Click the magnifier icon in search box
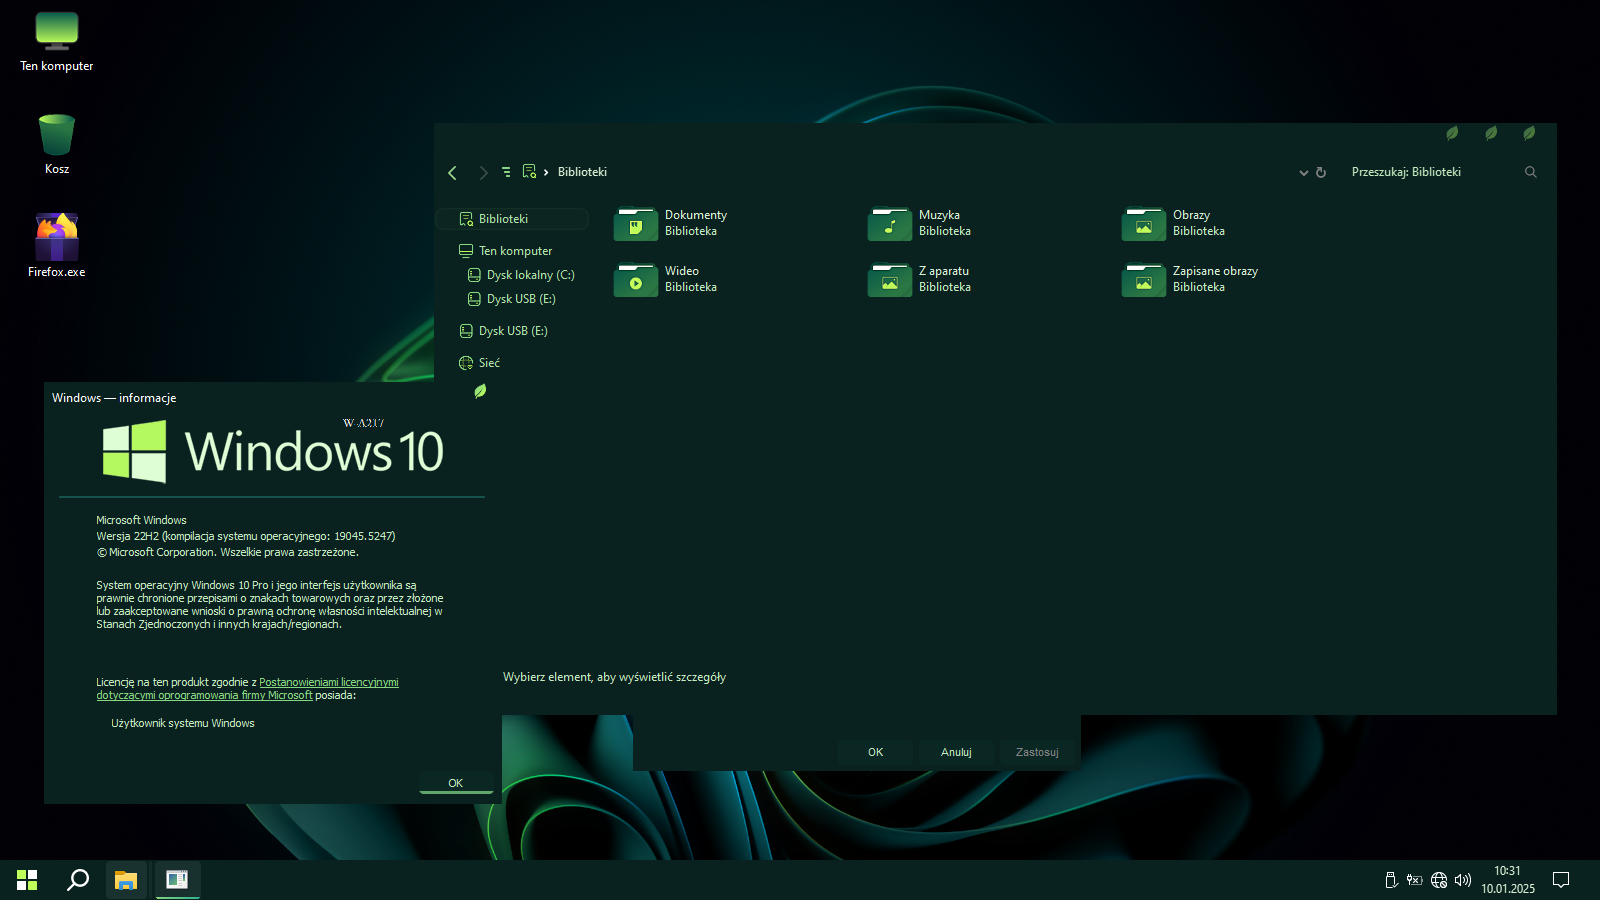 tap(1530, 173)
